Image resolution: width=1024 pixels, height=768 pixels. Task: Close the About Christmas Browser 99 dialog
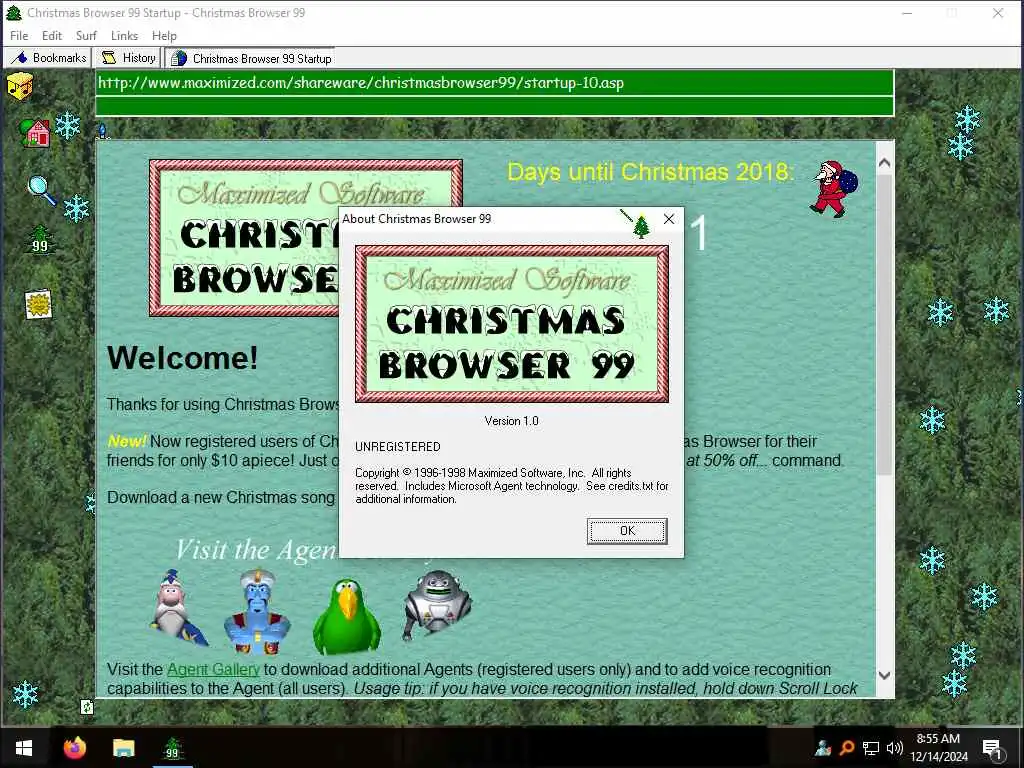(669, 219)
